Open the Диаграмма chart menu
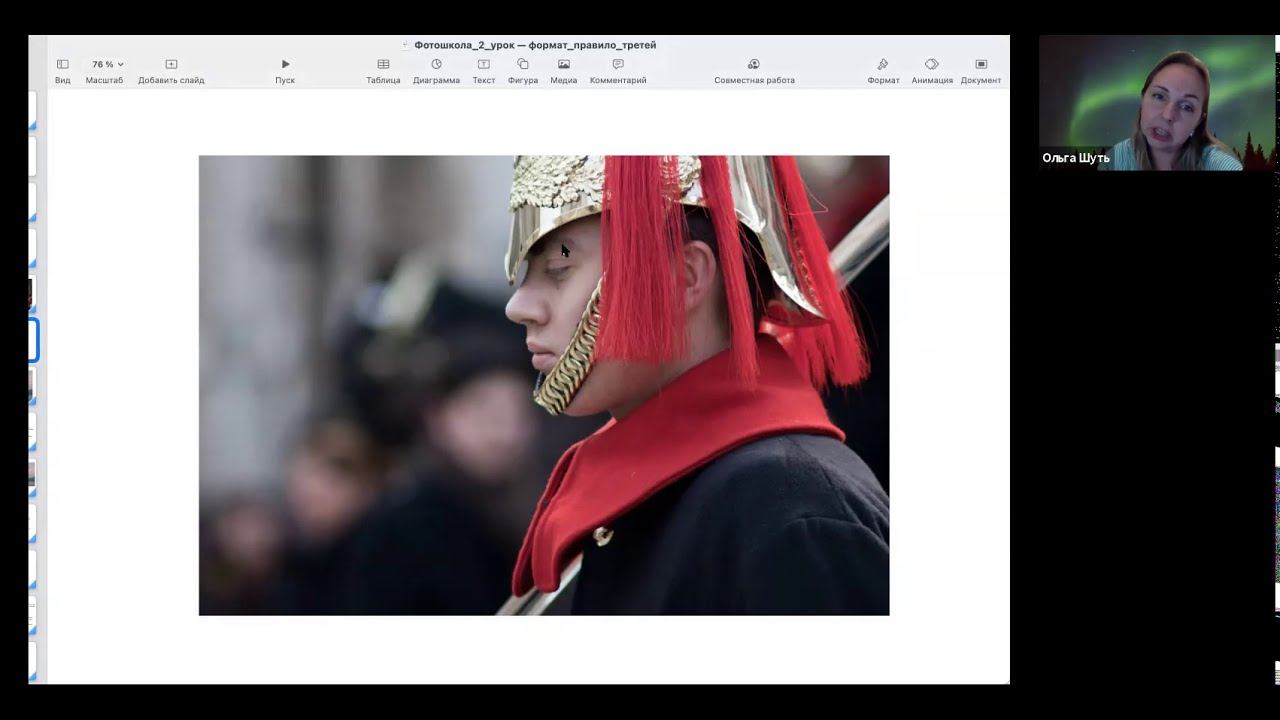 [436, 70]
